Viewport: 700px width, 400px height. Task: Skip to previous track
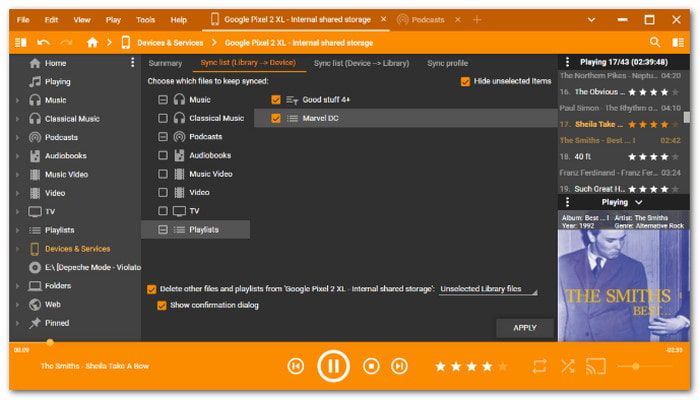[x=296, y=367]
